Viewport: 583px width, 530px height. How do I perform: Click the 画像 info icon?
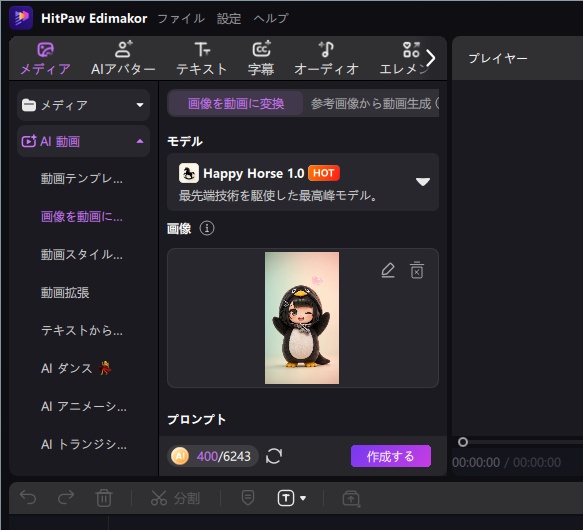coord(207,228)
